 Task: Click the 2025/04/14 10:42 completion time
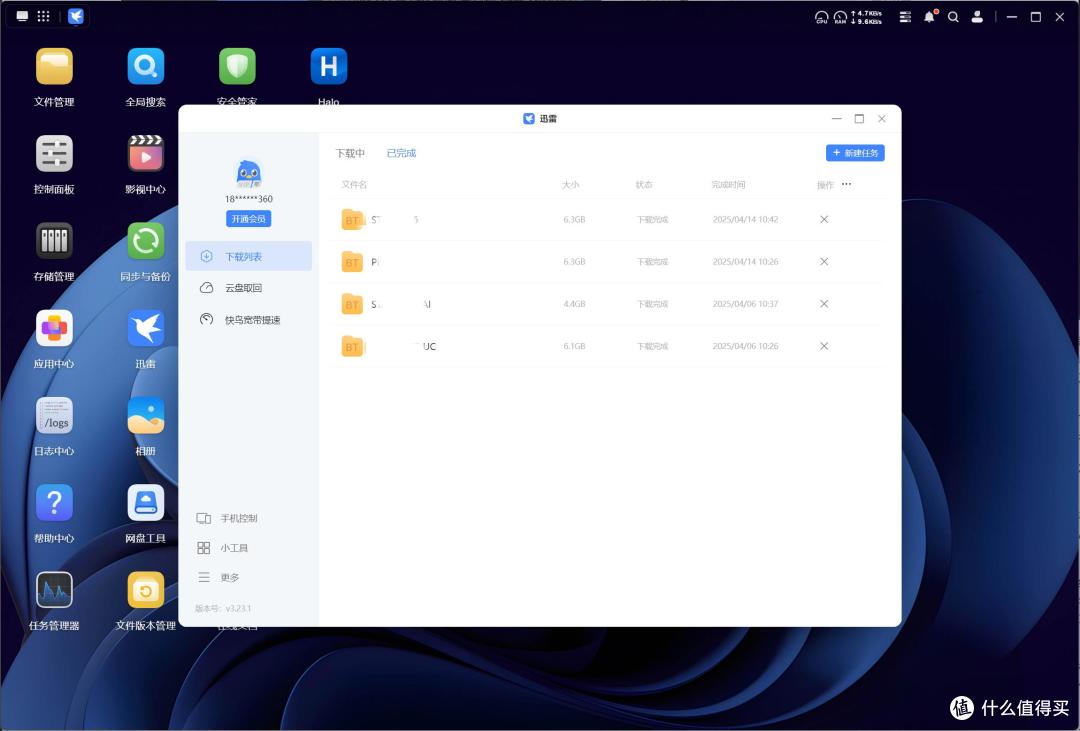[745, 220]
